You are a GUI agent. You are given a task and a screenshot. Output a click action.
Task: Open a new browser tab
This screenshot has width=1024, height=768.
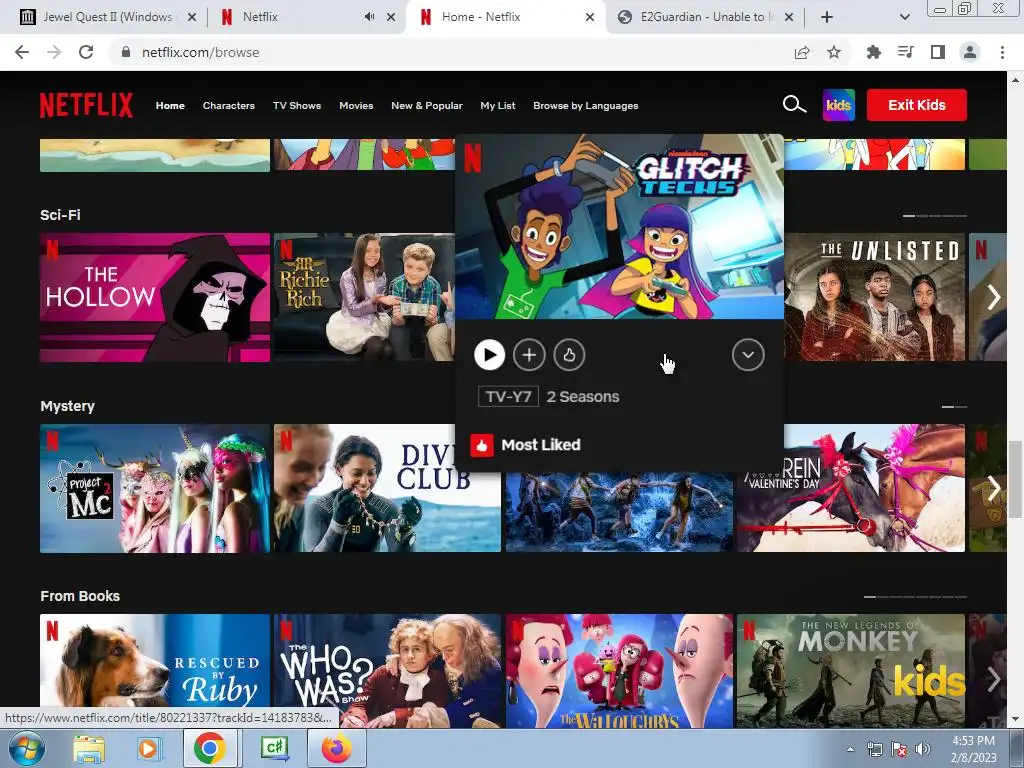827,17
